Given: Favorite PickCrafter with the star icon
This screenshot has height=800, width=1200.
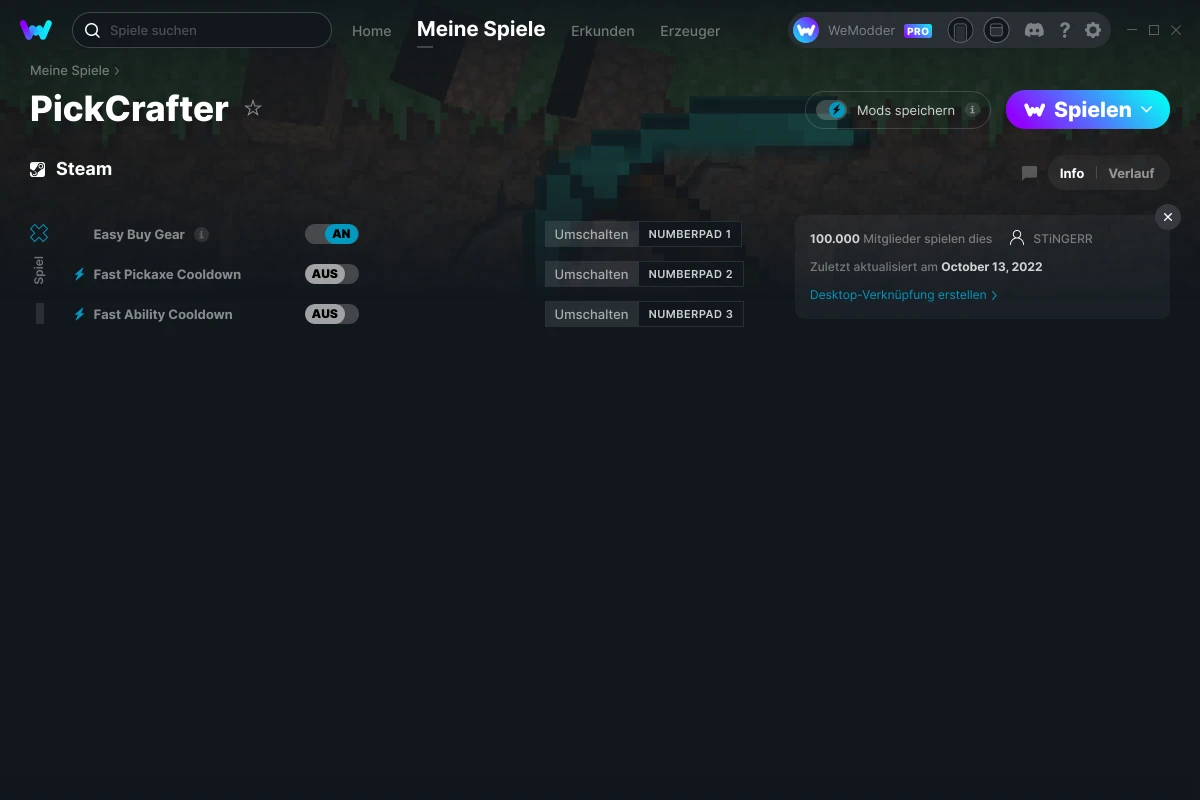Looking at the screenshot, I should click(x=253, y=108).
